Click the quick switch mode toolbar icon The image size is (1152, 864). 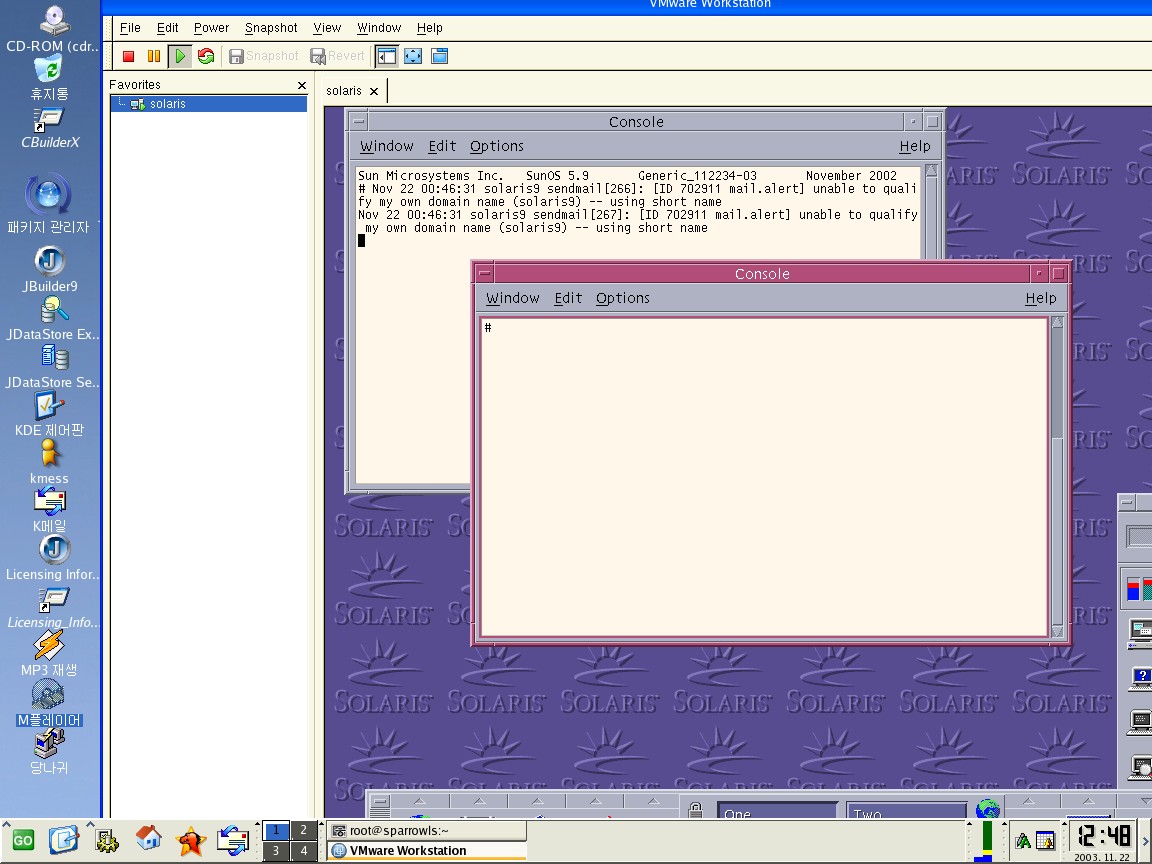pyautogui.click(x=439, y=57)
